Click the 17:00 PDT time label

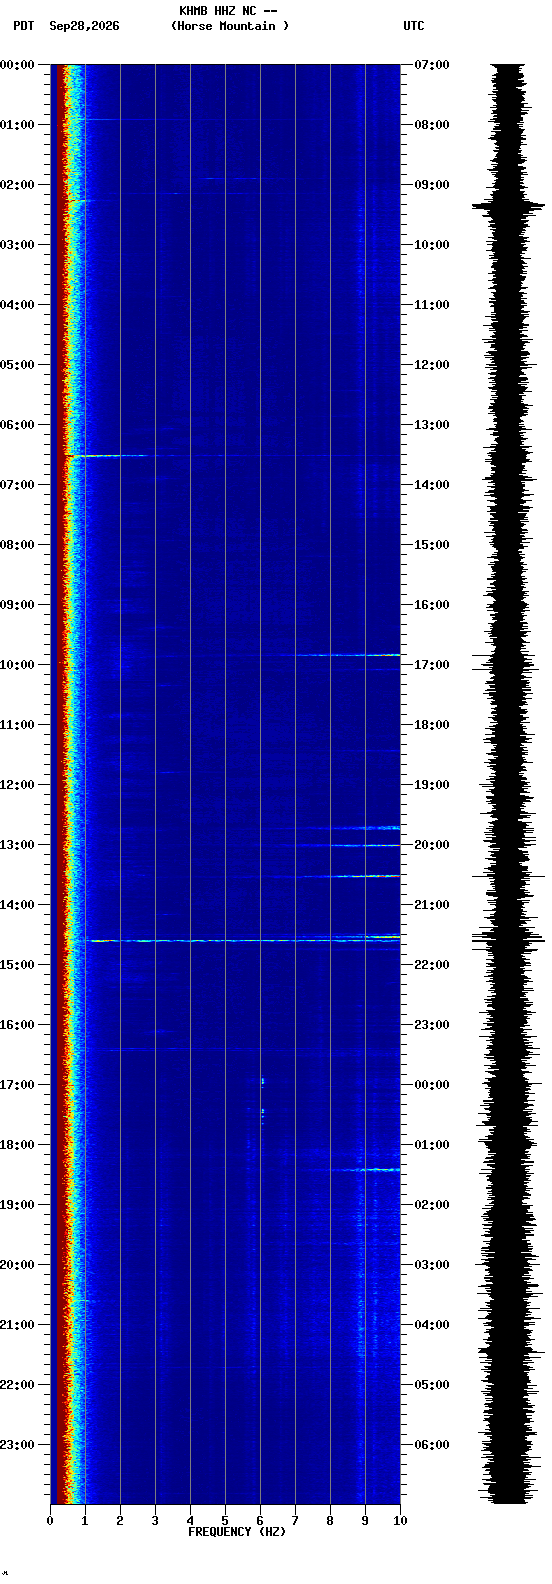17,1085
